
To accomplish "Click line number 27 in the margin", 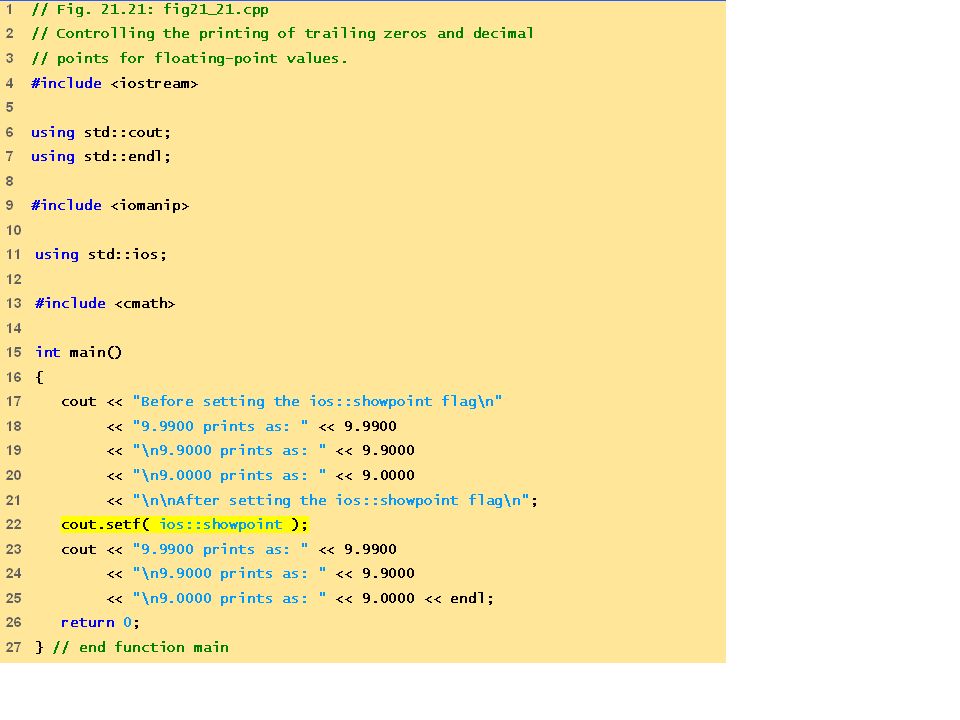I will [x=13, y=647].
